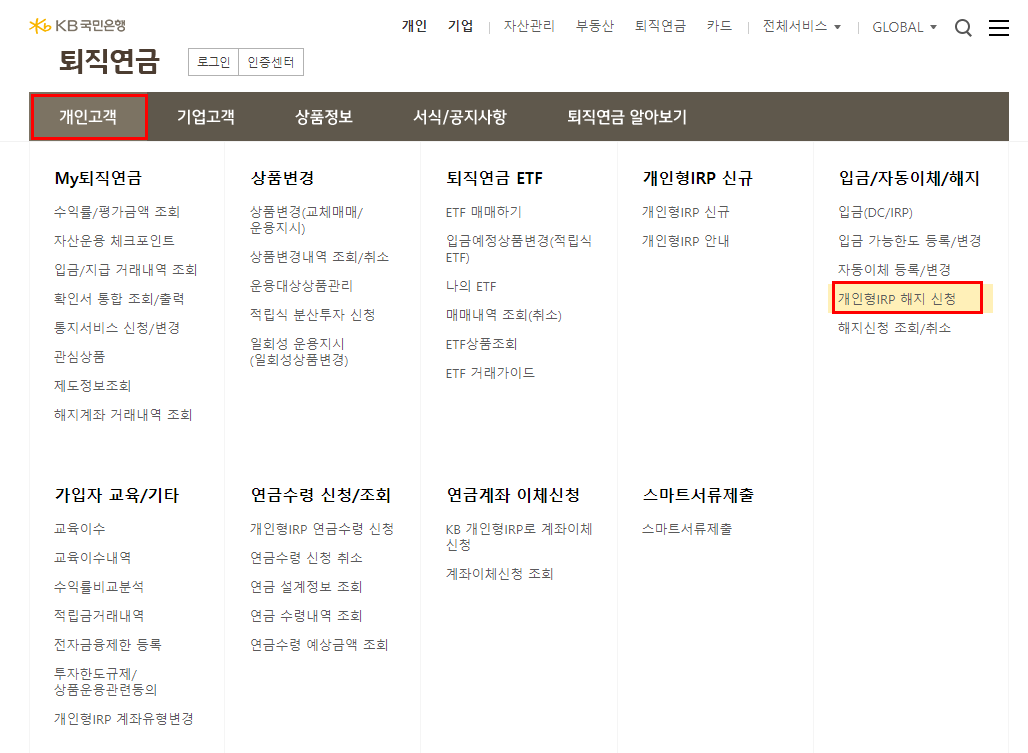Click the 로그인 button
The height and width of the screenshot is (753, 1028).
(214, 62)
